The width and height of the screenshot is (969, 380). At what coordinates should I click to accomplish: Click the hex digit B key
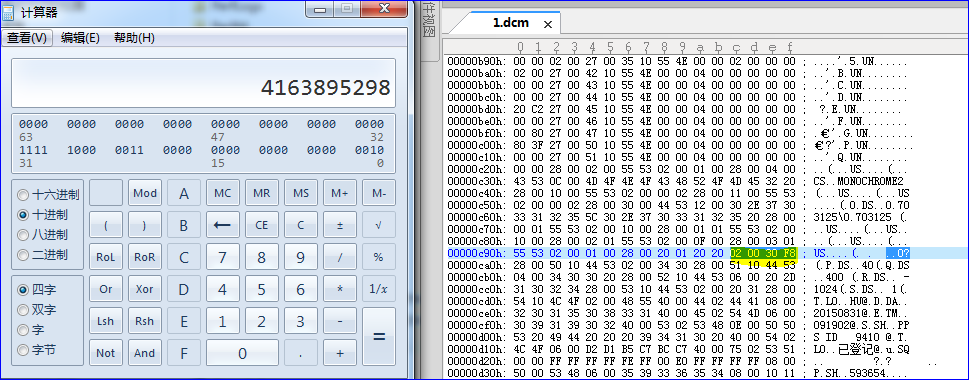coord(184,225)
